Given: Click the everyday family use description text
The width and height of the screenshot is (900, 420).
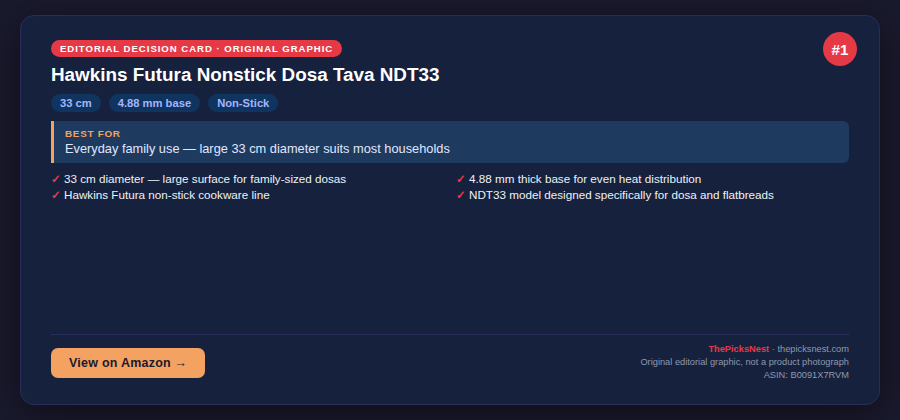Looking at the screenshot, I should coord(257,149).
